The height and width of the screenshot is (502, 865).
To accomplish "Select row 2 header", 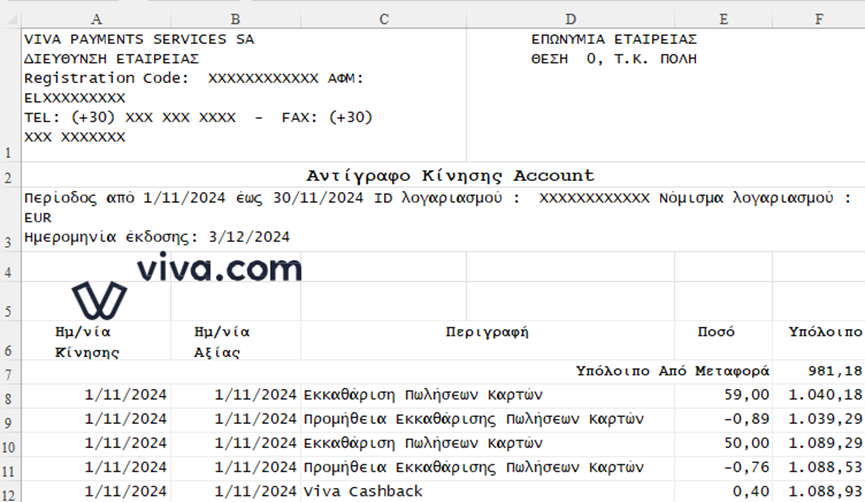I will coord(10,175).
